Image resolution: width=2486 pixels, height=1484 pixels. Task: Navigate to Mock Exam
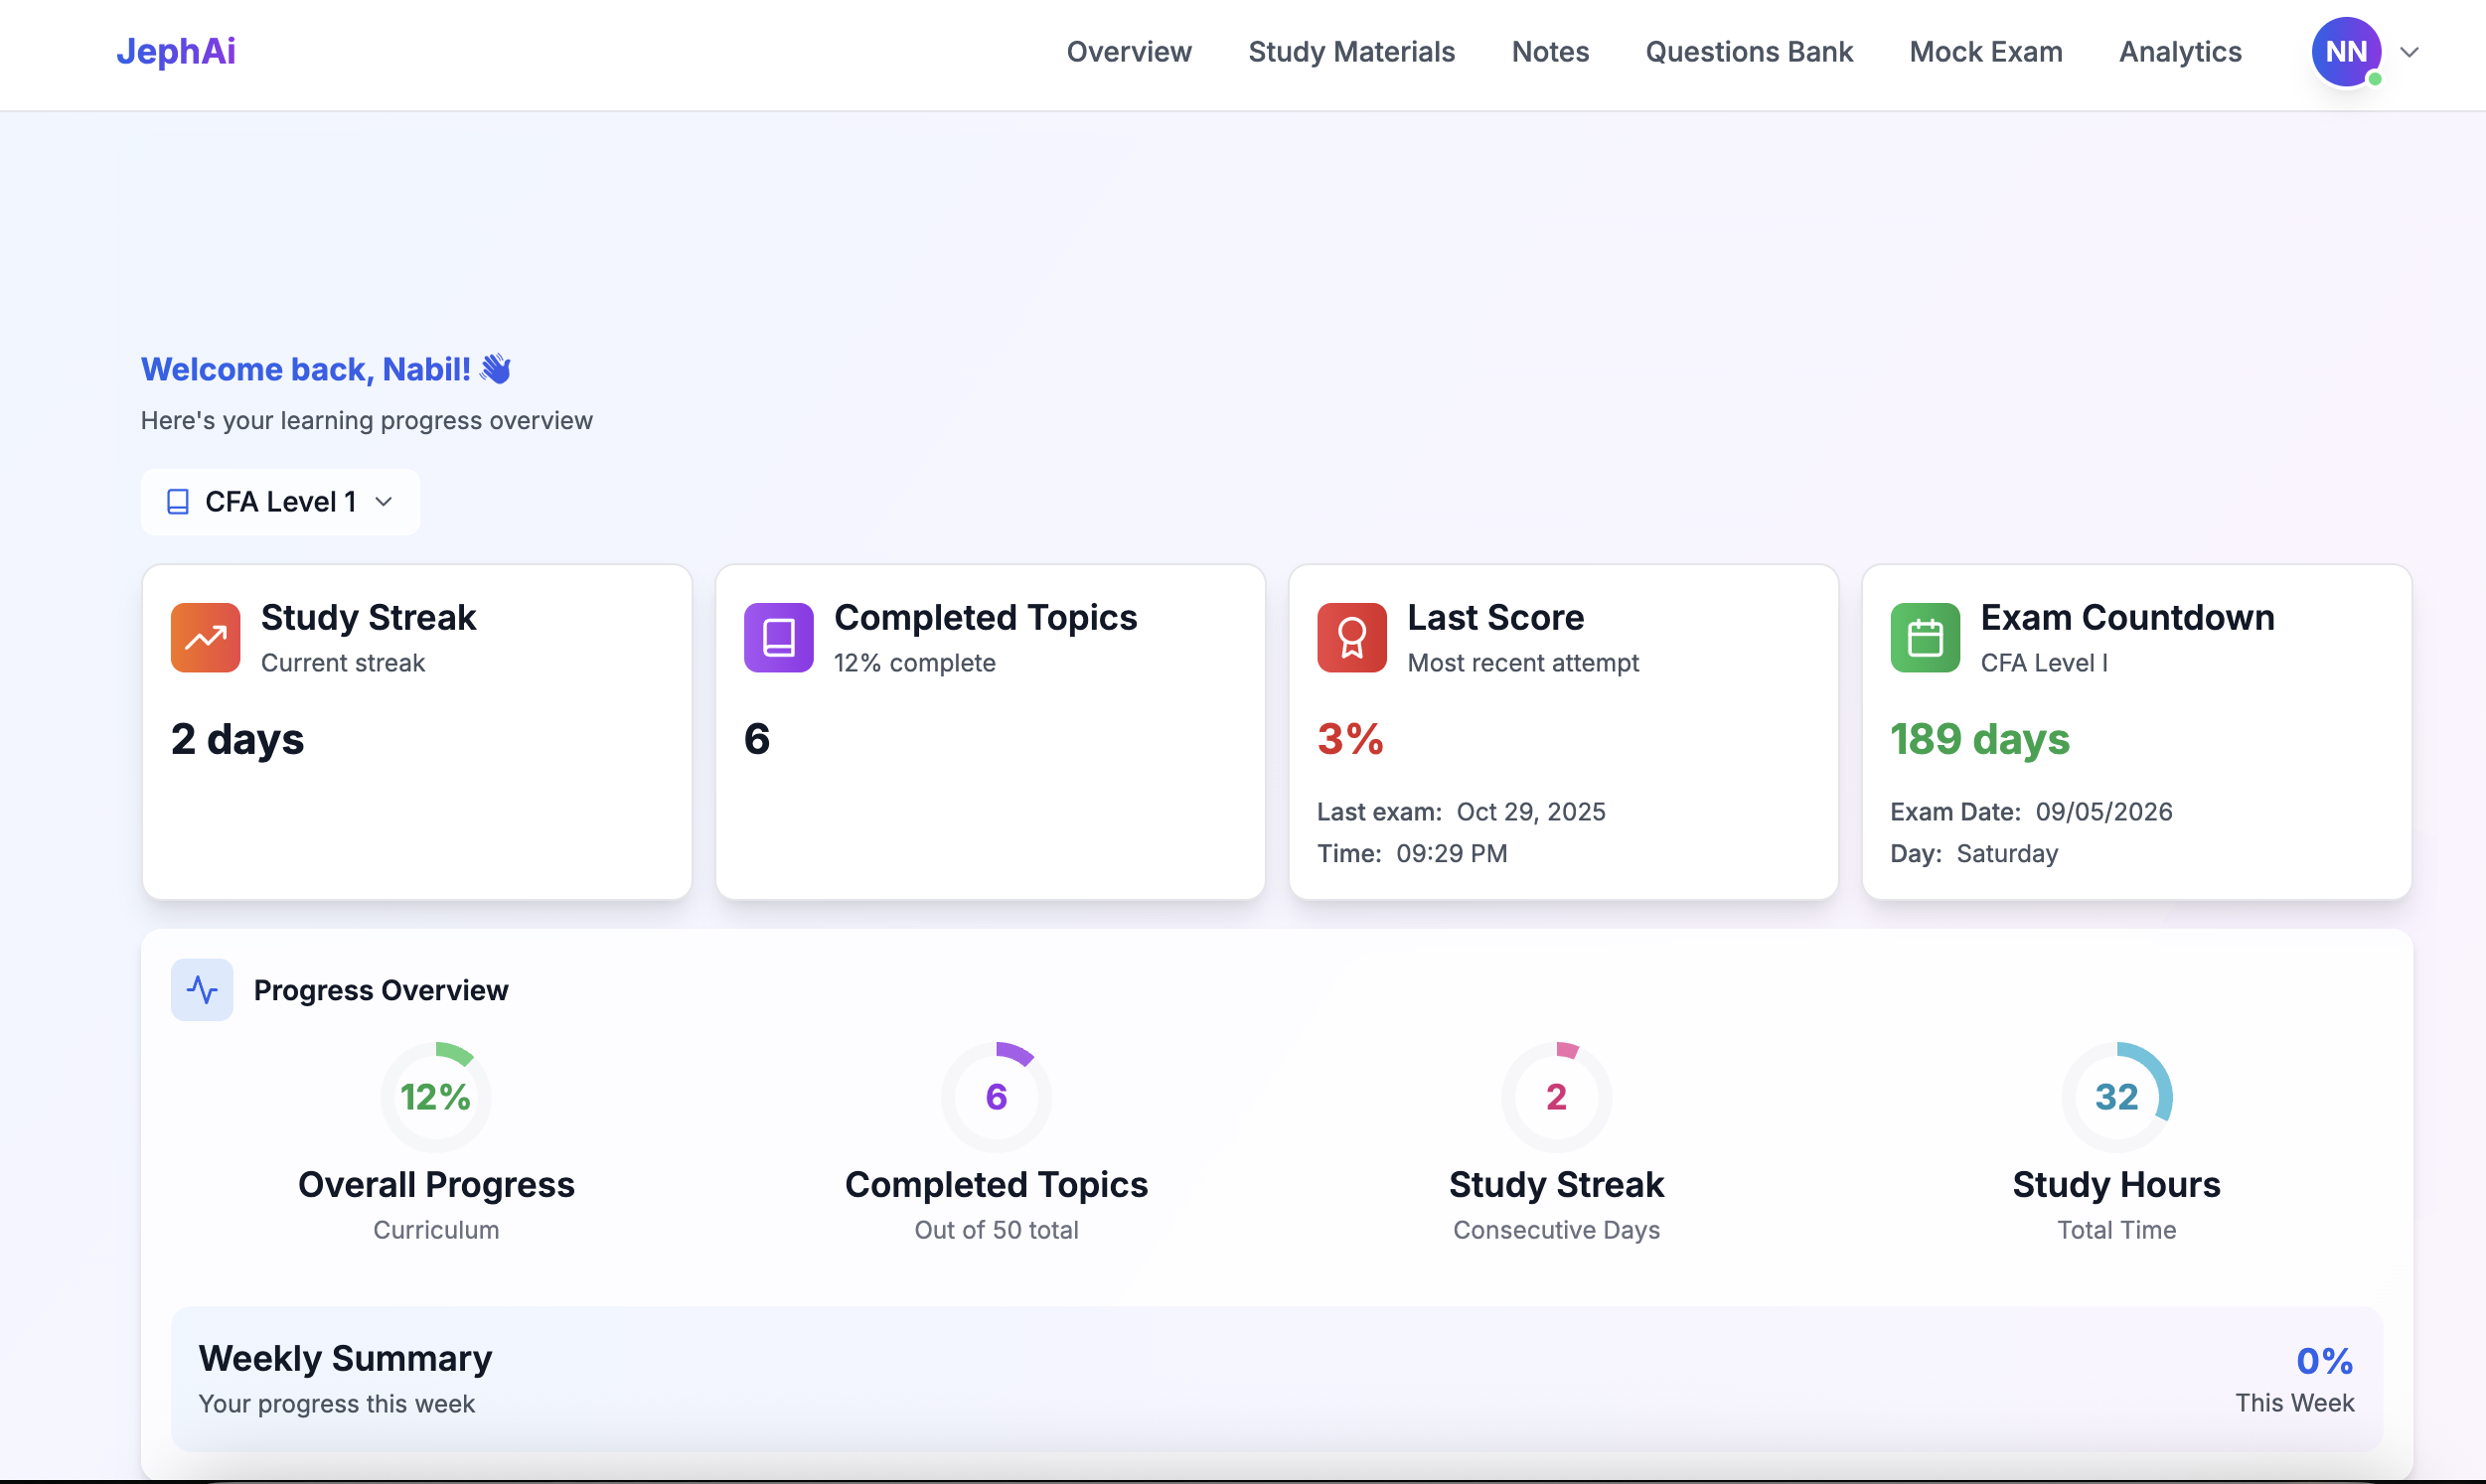[x=1985, y=52]
